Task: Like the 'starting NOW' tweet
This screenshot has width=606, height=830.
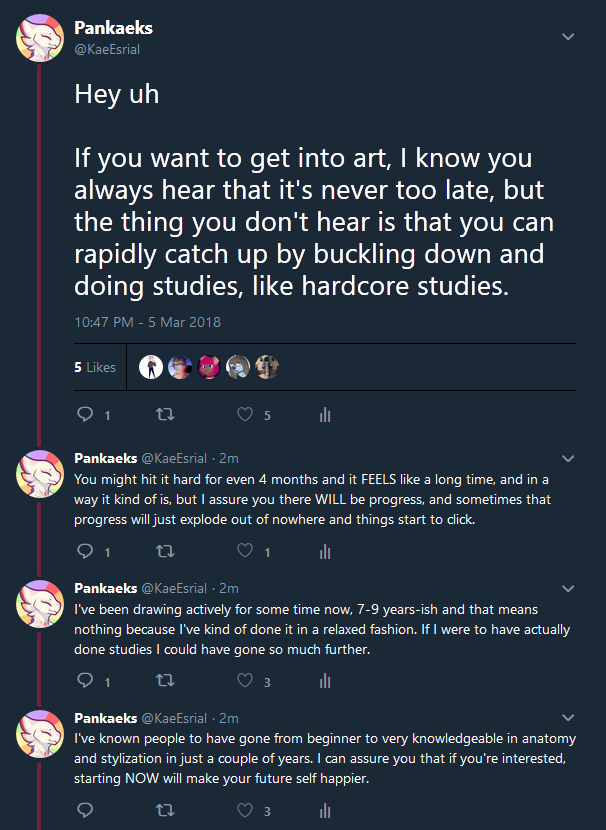Action: (245, 811)
